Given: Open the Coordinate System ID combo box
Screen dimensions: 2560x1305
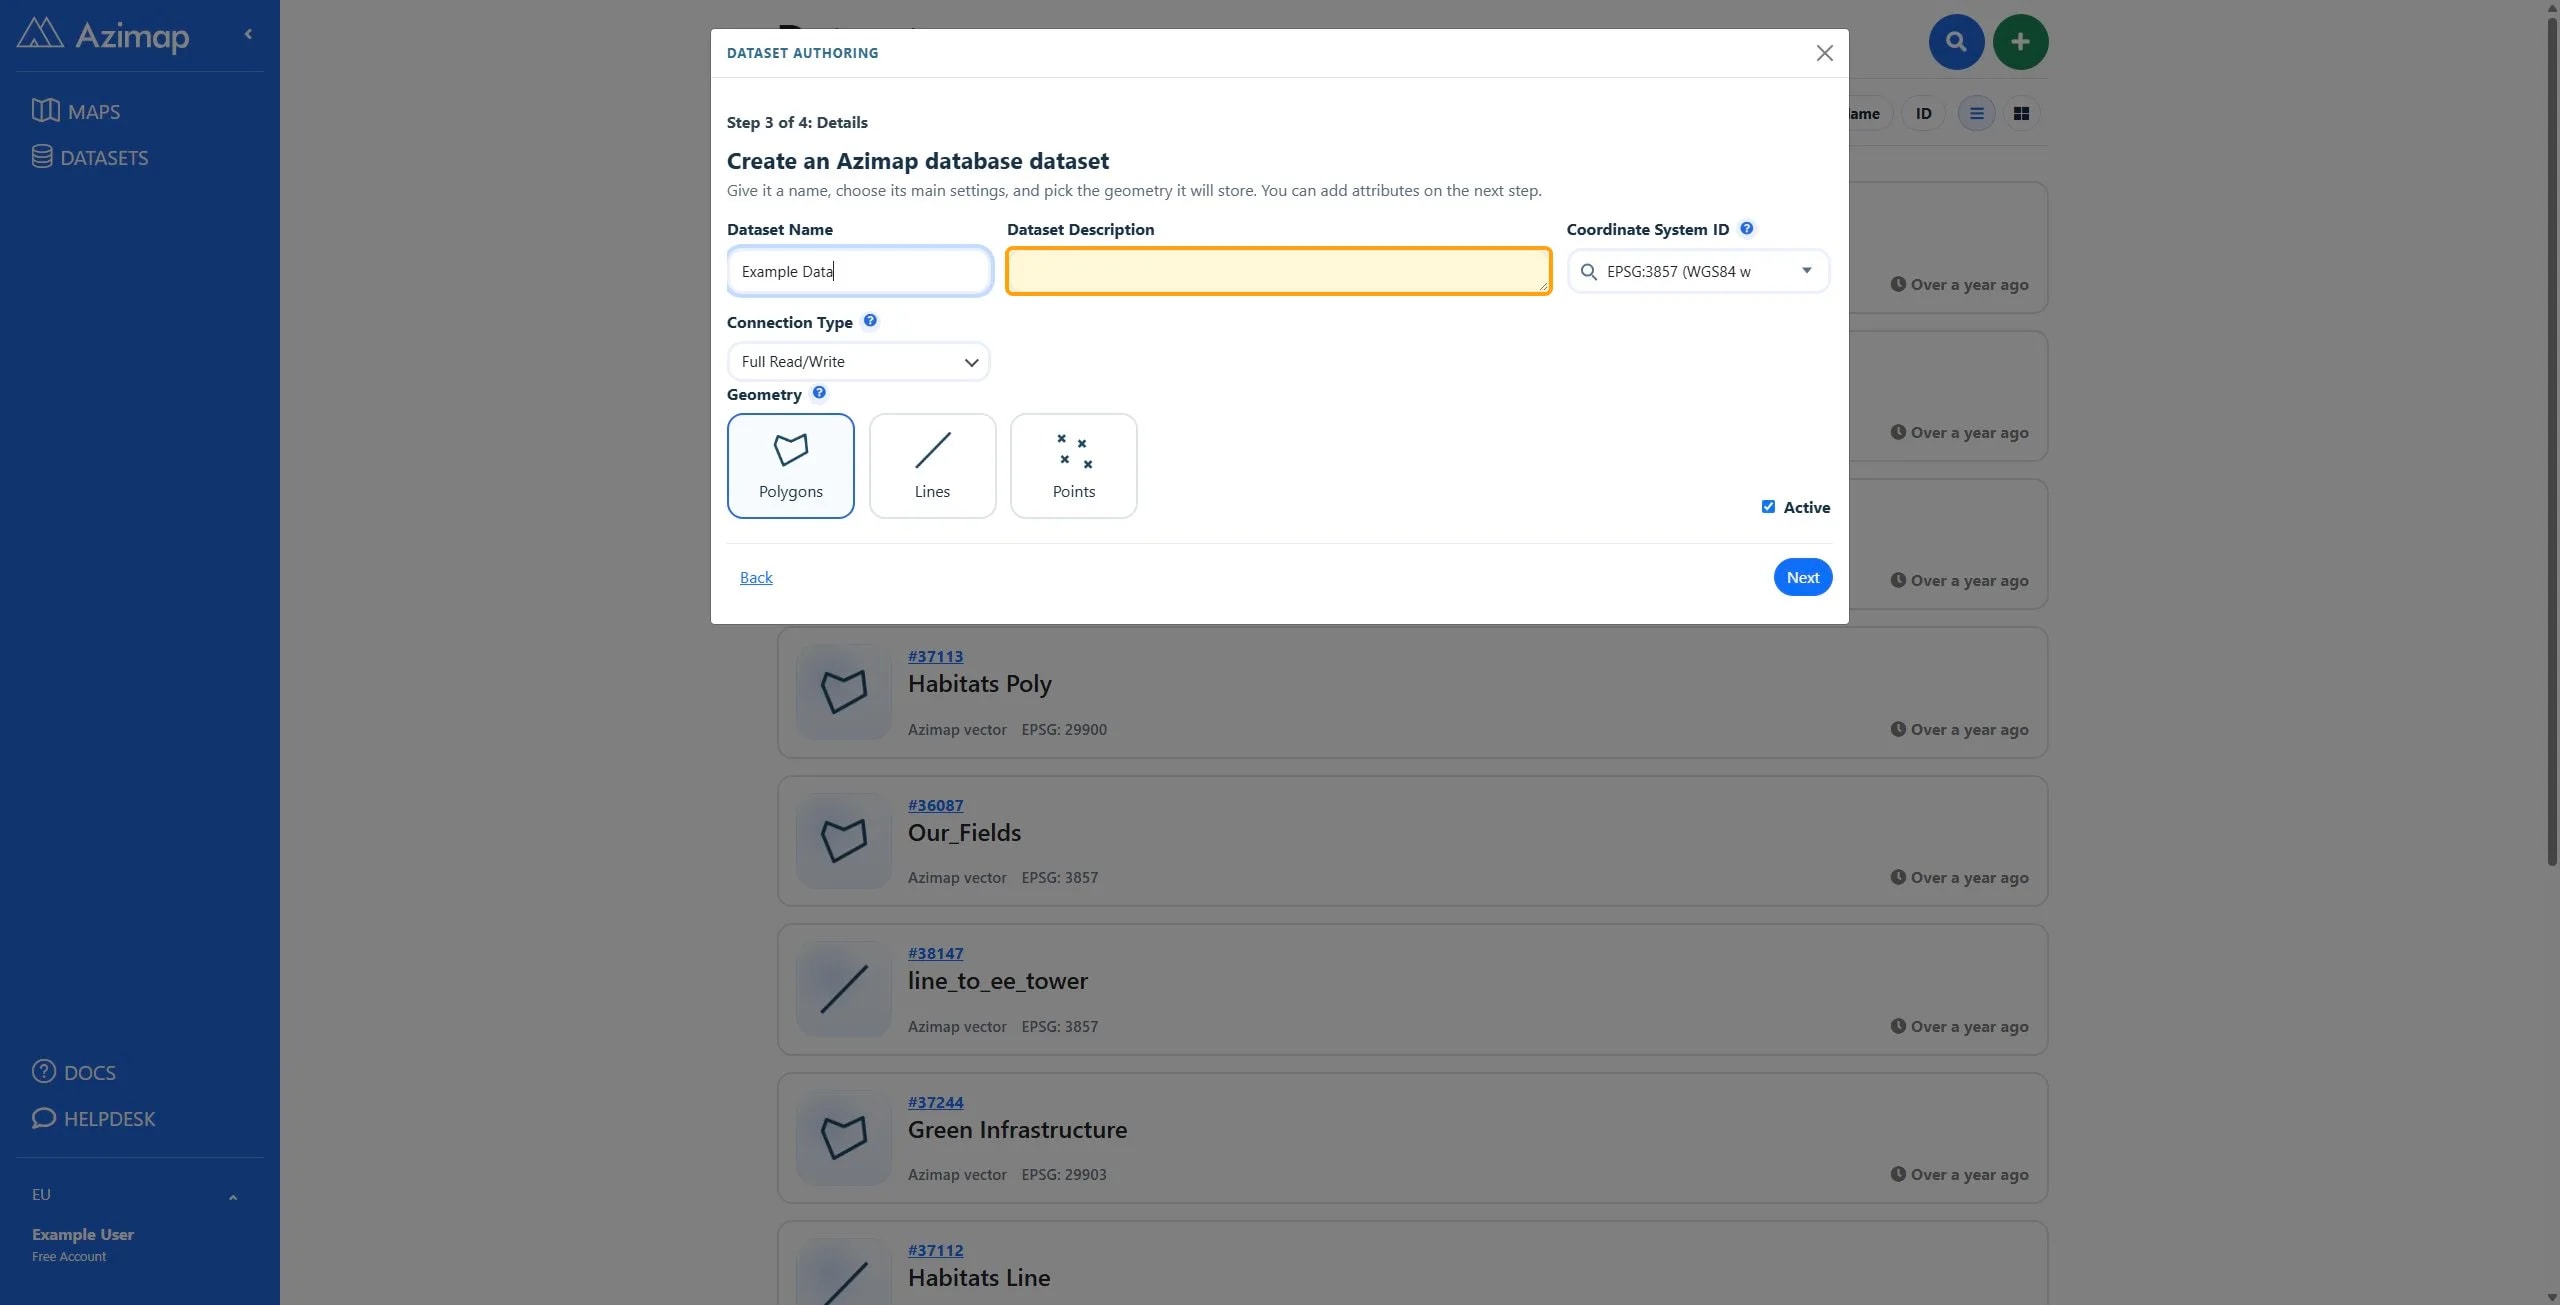Looking at the screenshot, I should [x=1697, y=271].
